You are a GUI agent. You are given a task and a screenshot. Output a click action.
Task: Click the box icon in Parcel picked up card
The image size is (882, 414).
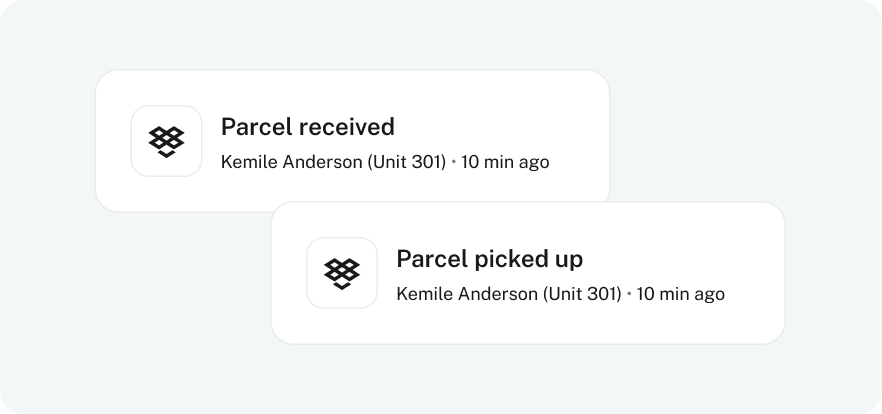coord(342,273)
